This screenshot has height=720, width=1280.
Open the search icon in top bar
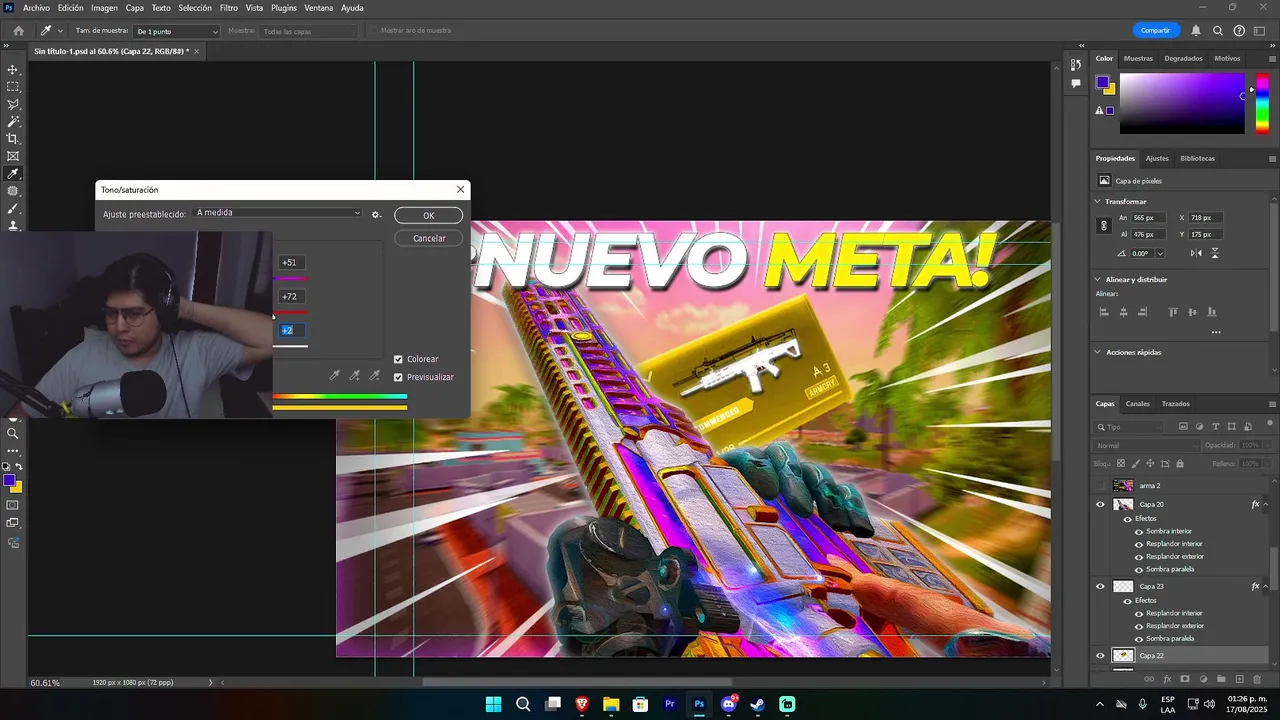click(1218, 31)
